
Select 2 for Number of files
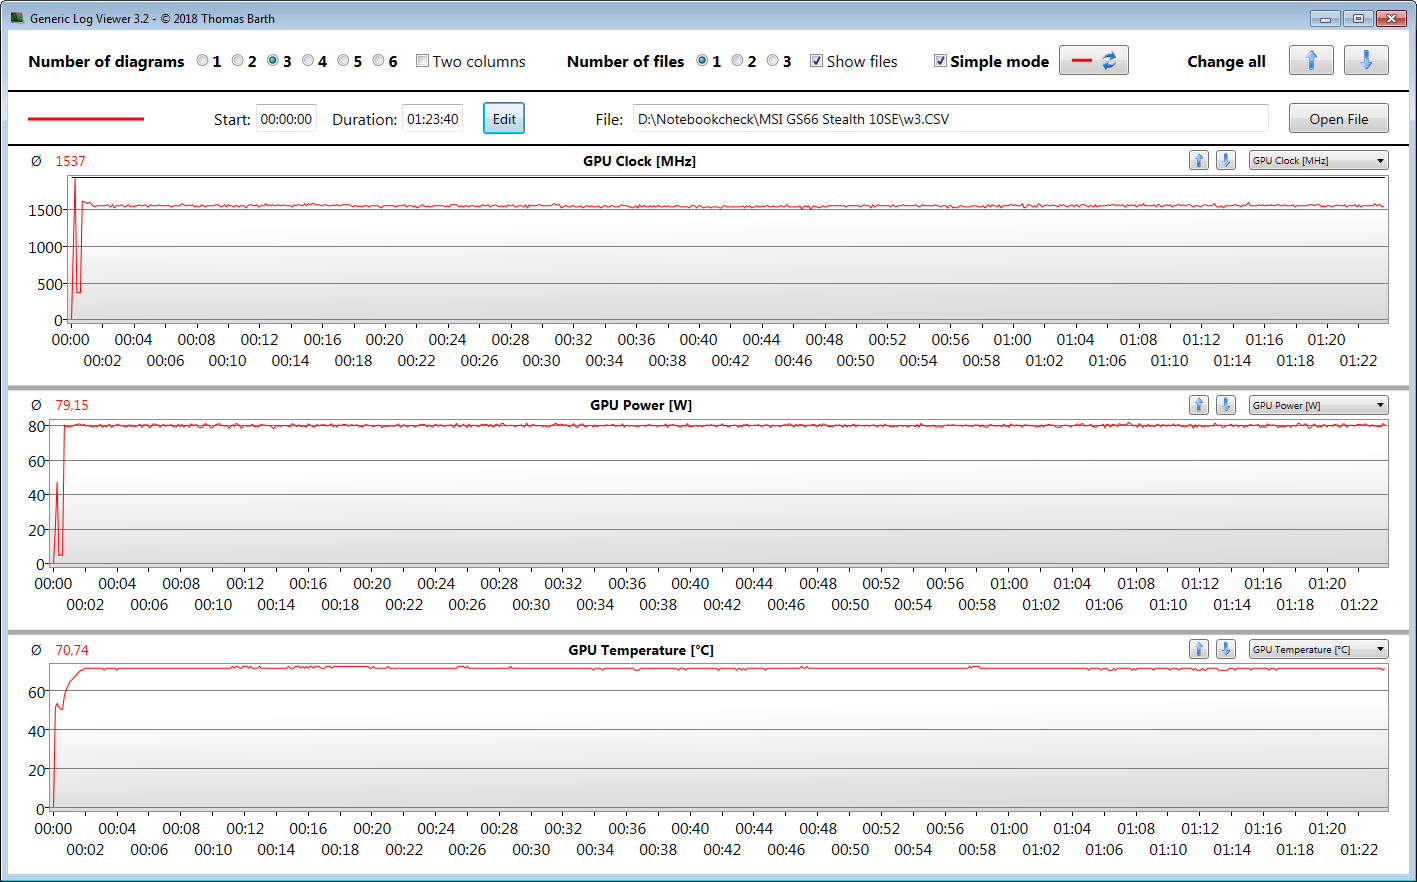point(738,61)
